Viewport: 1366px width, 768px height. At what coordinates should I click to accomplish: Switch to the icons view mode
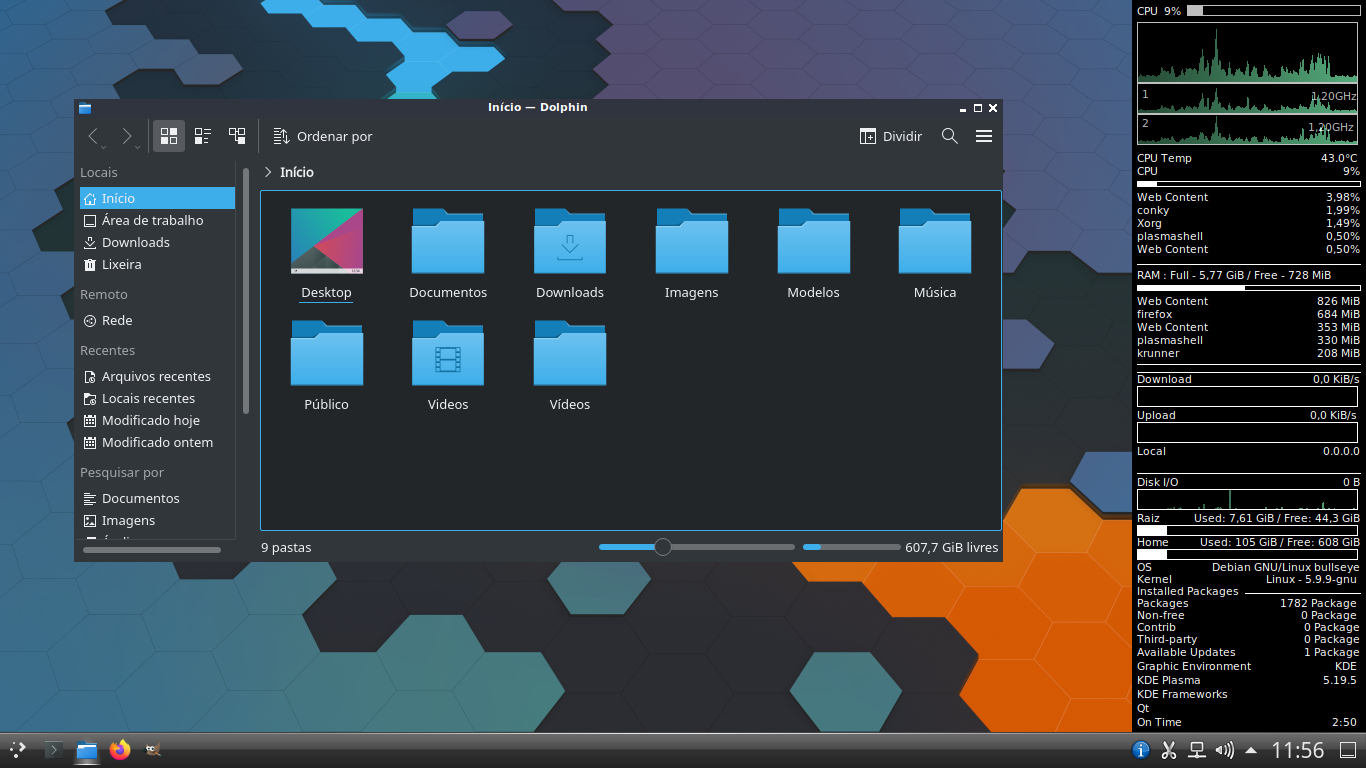tap(168, 136)
